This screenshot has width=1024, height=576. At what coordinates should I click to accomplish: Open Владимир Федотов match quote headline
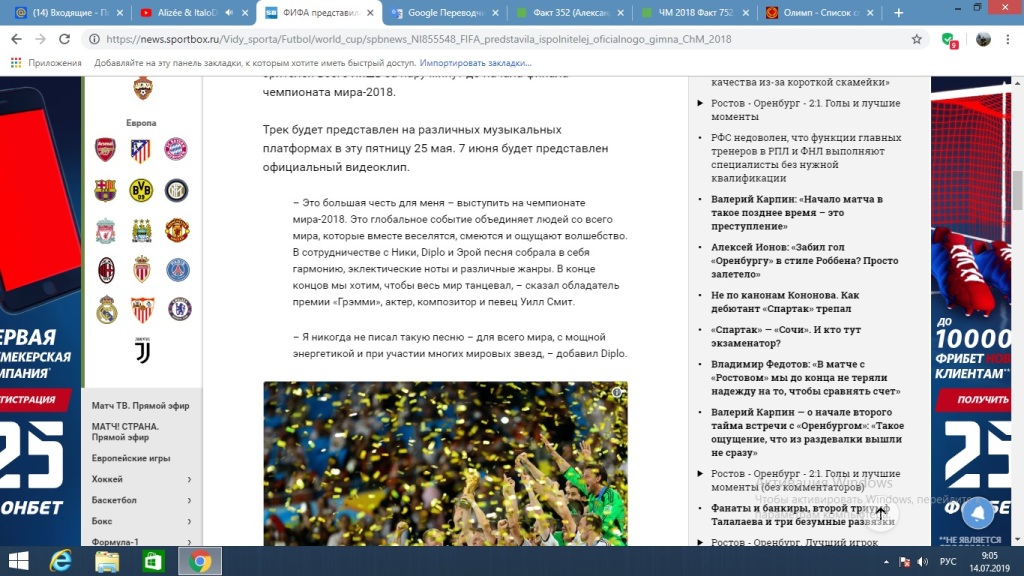[x=806, y=377]
